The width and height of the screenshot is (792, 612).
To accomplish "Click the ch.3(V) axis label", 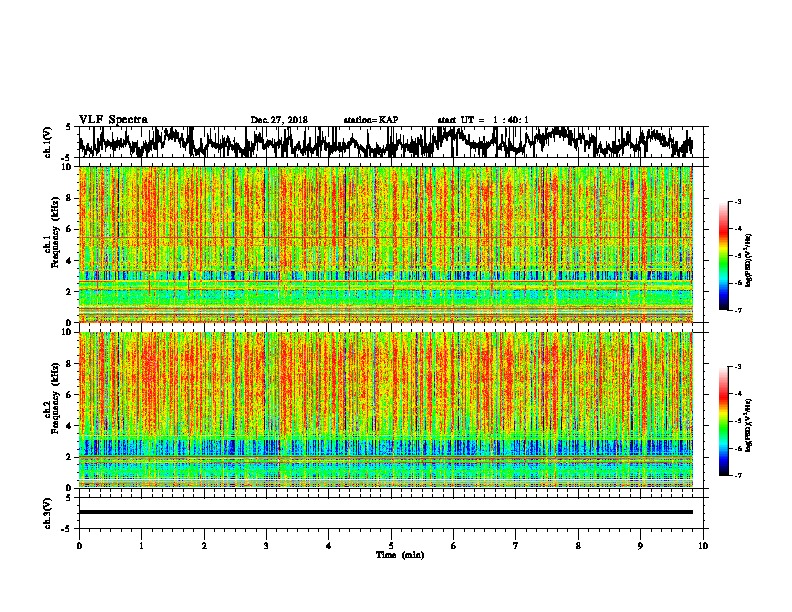I will 47,513.
